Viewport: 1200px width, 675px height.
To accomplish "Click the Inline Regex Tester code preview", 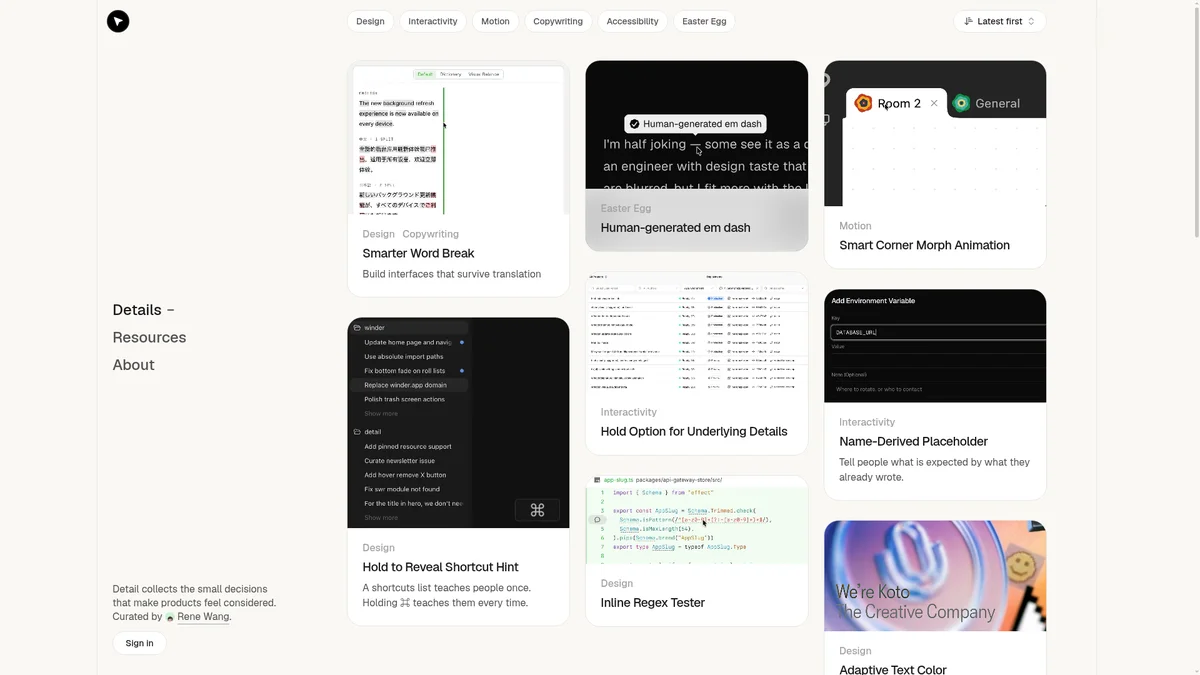I will click(x=697, y=519).
